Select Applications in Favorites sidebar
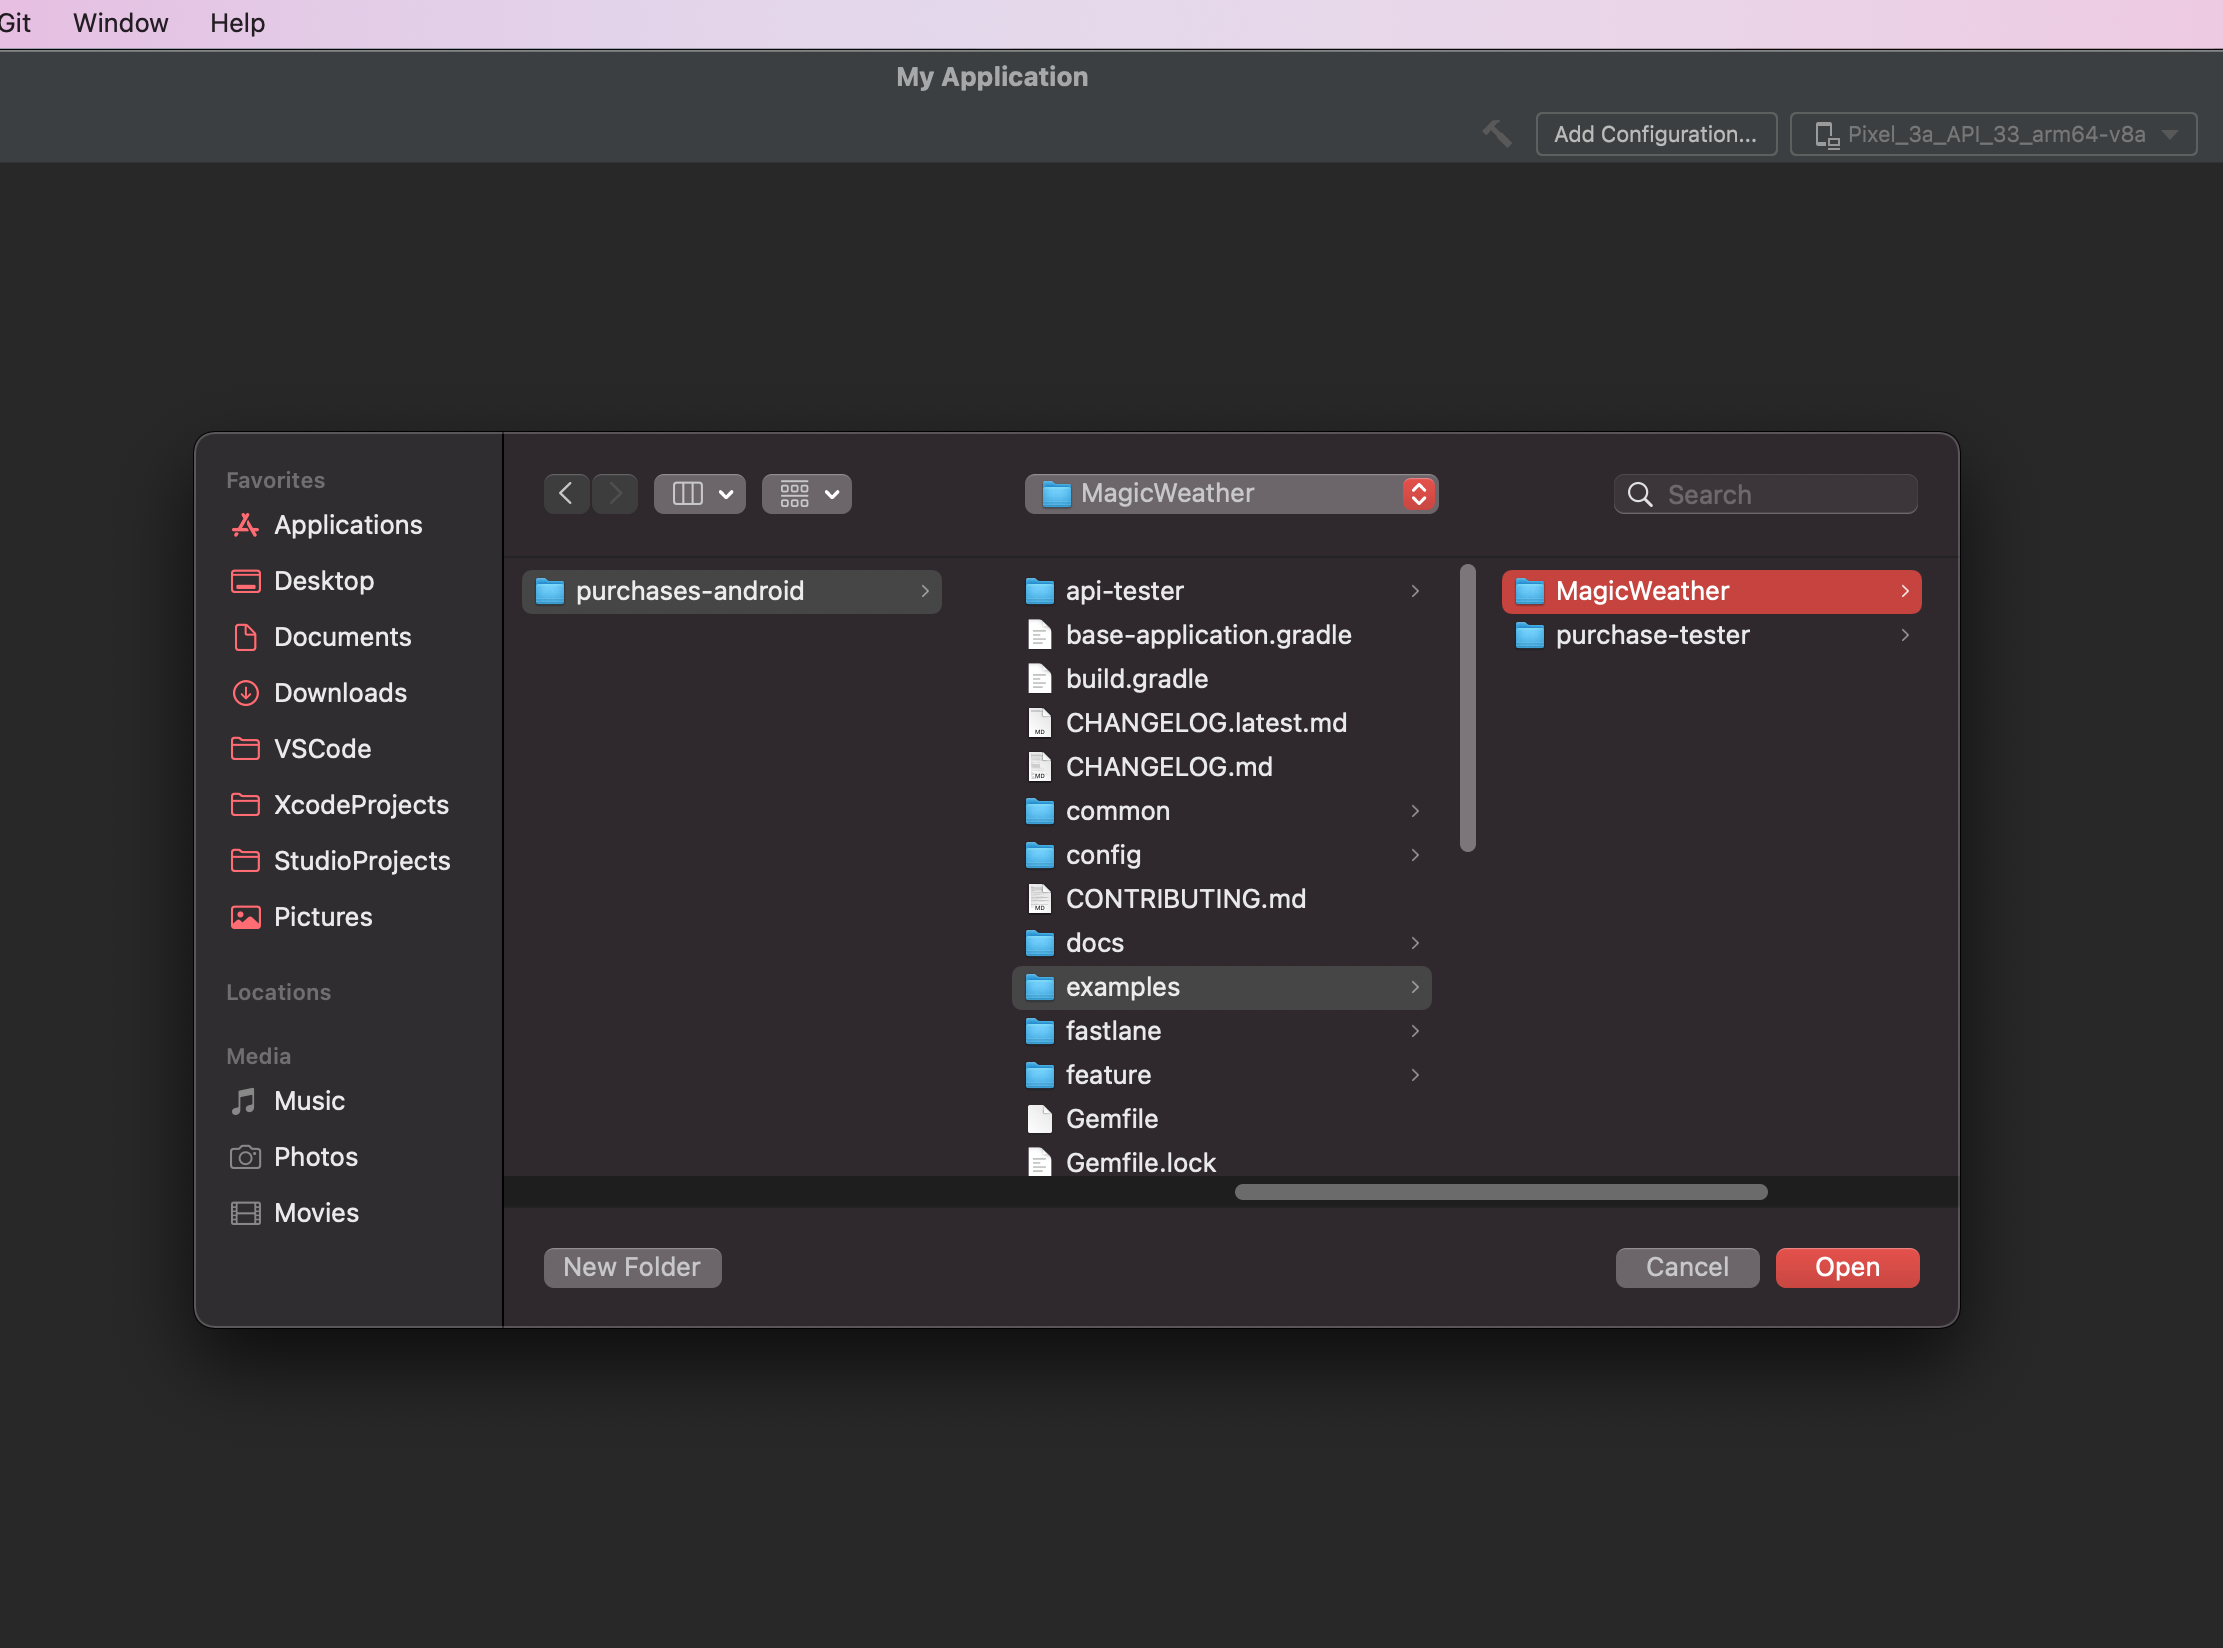2223x1648 pixels. pos(348,525)
